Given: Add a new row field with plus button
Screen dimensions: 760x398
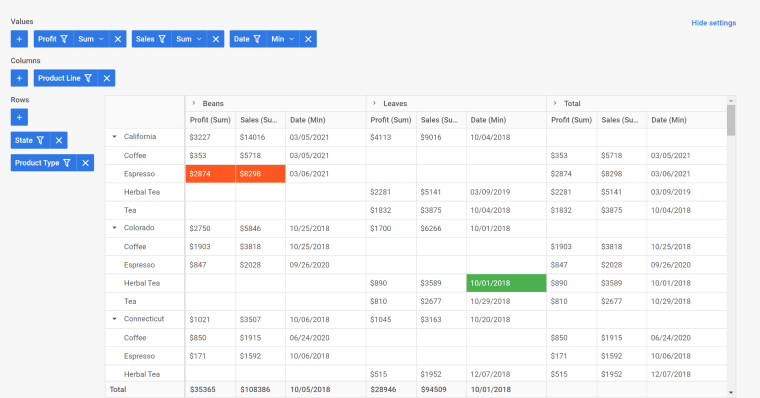Looking at the screenshot, I should tap(19, 117).
